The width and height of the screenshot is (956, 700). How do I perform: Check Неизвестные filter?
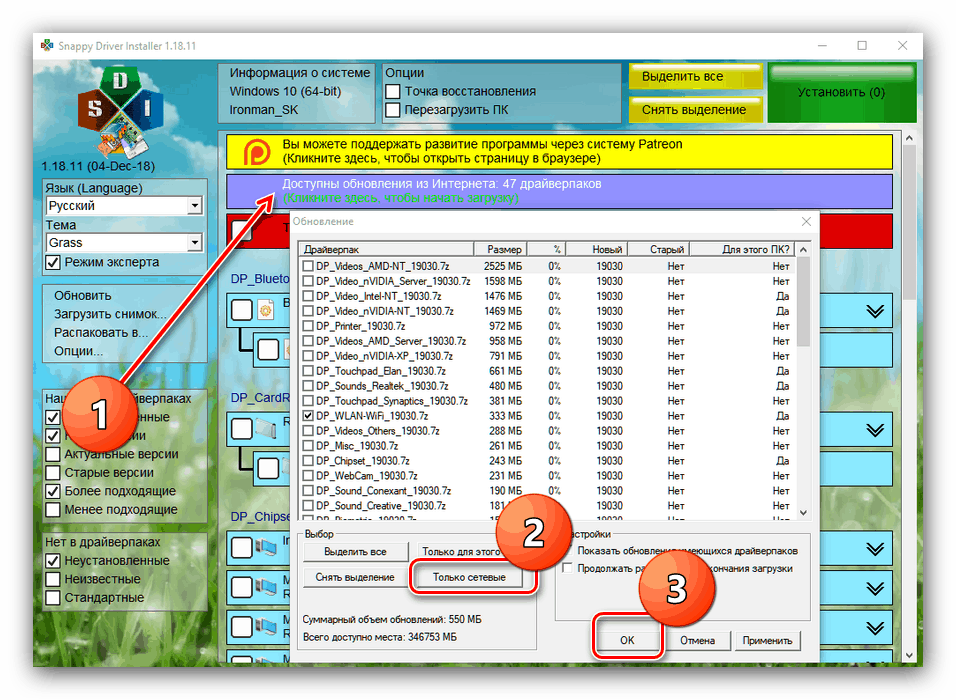click(53, 579)
